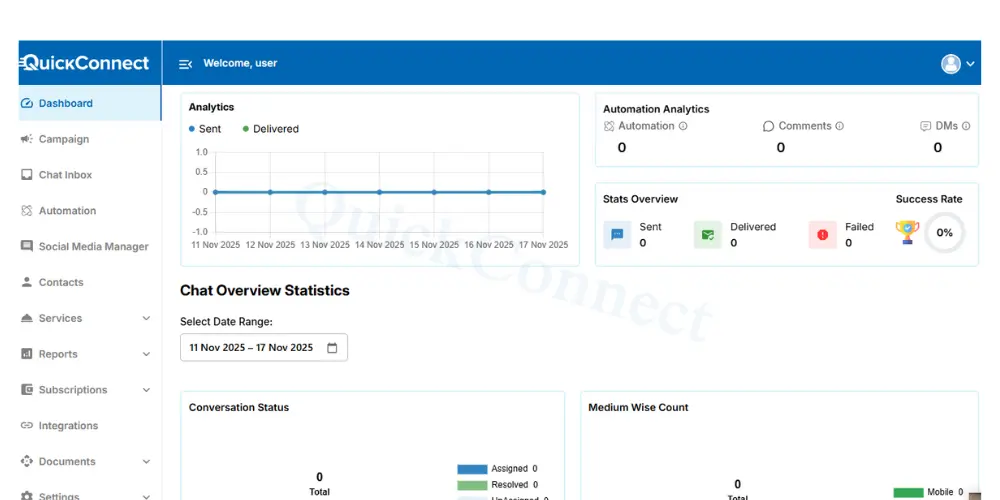Click the 14 Nov 2025 data point

[x=379, y=192]
